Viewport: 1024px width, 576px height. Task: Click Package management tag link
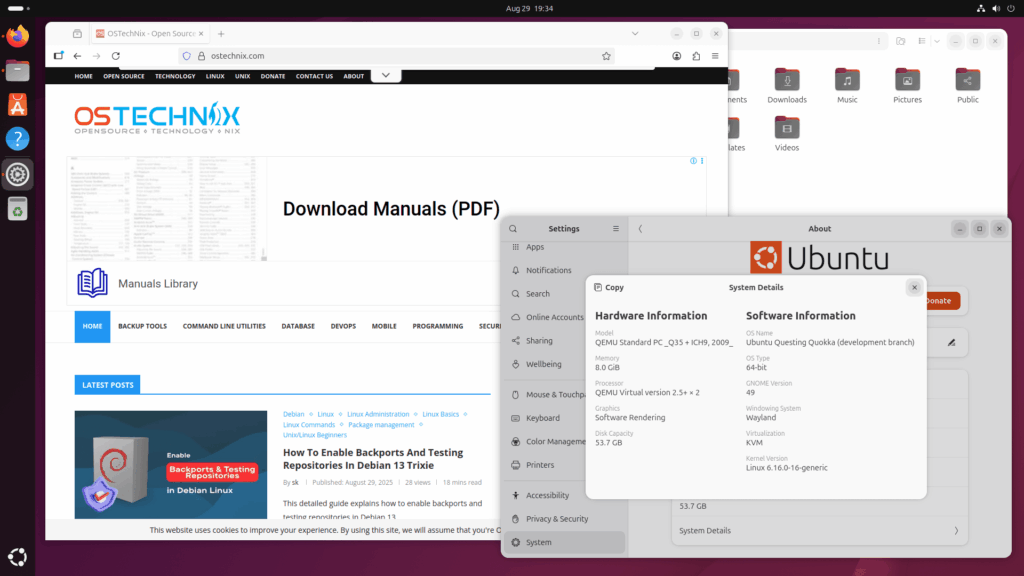[x=381, y=424]
